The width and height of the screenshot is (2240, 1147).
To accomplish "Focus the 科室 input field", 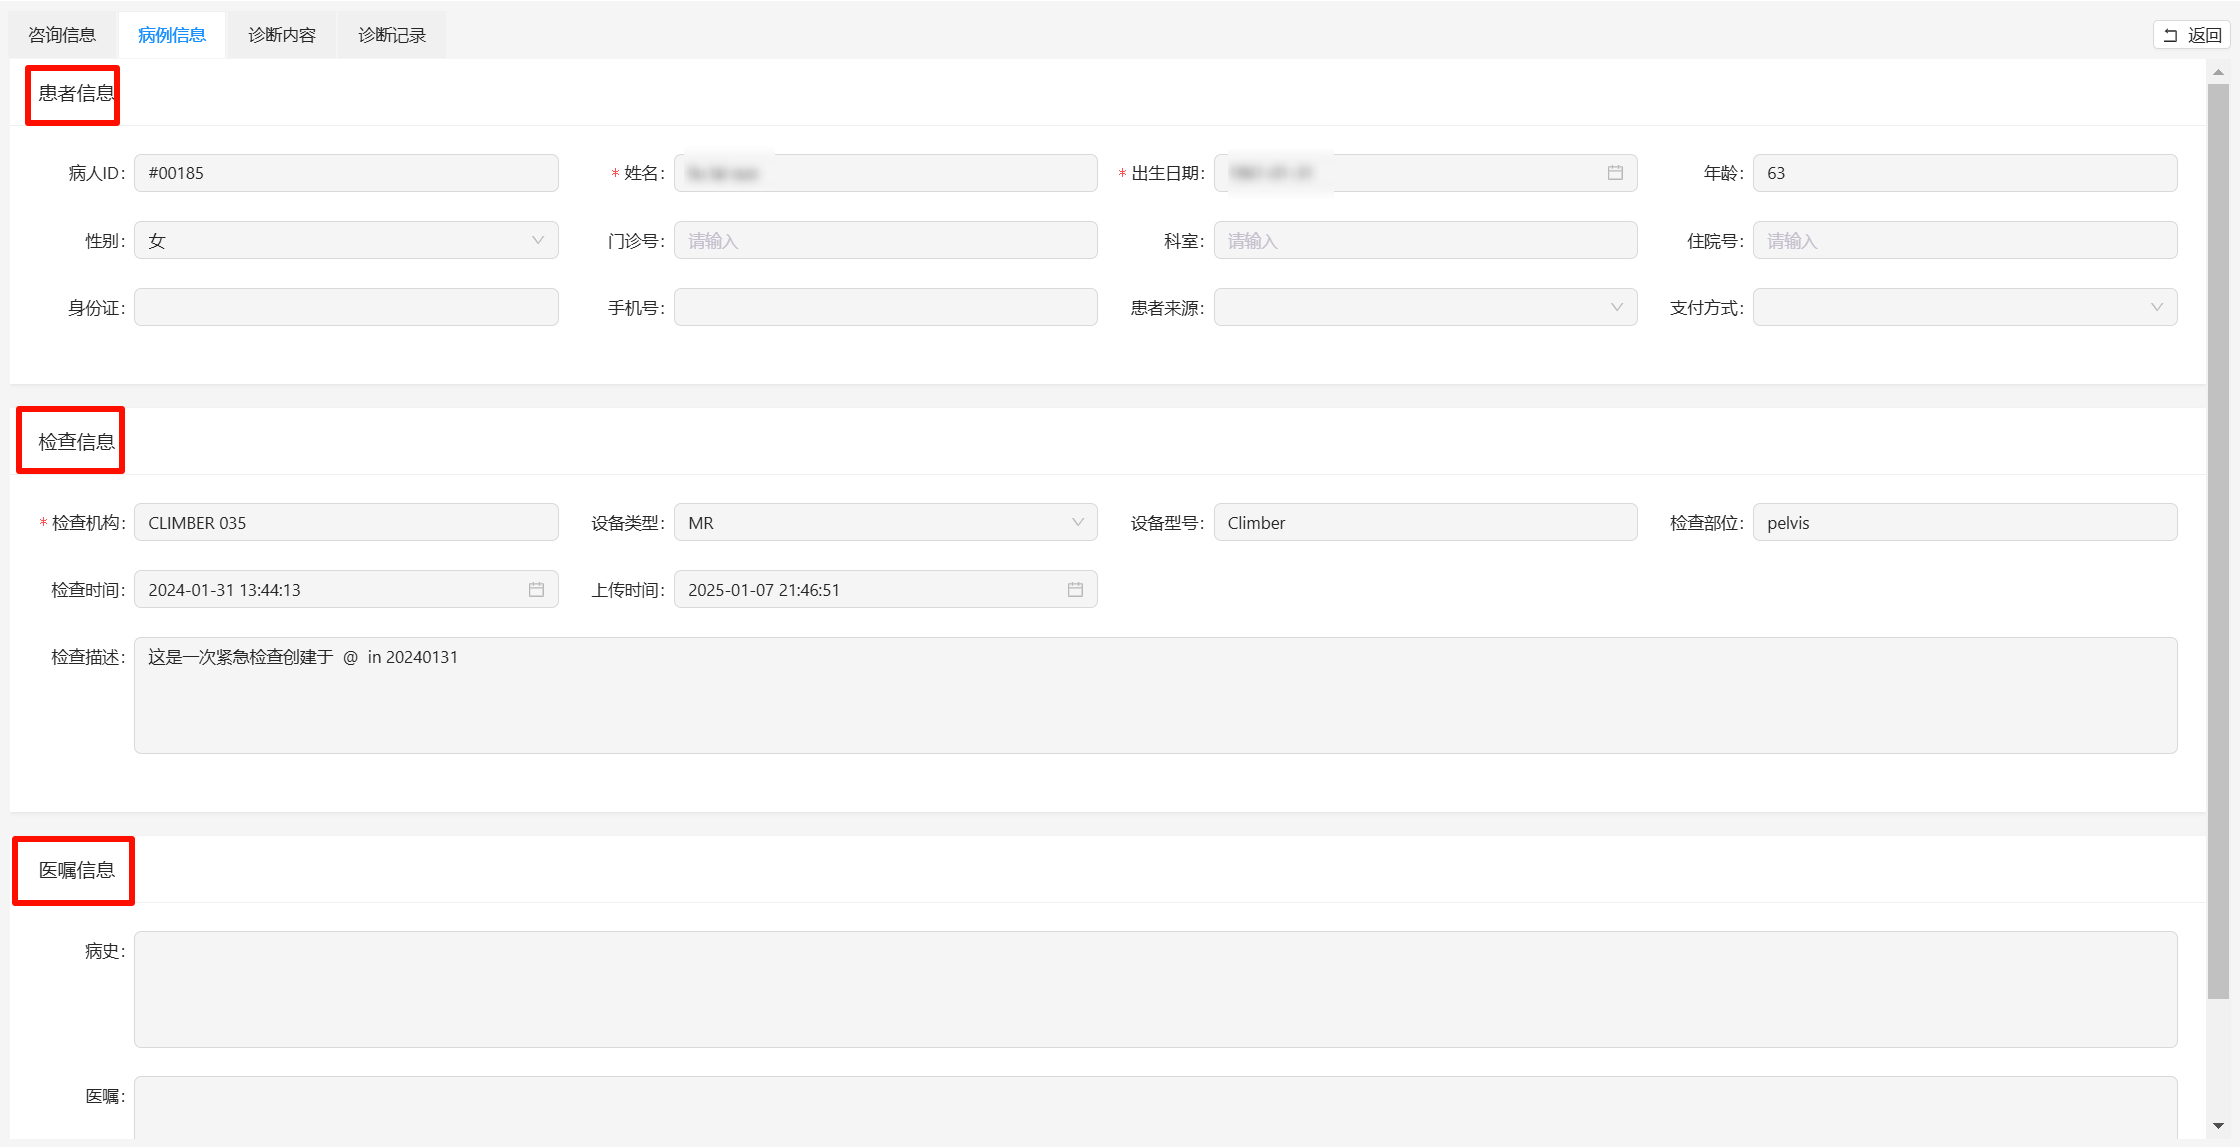I will (x=1424, y=241).
